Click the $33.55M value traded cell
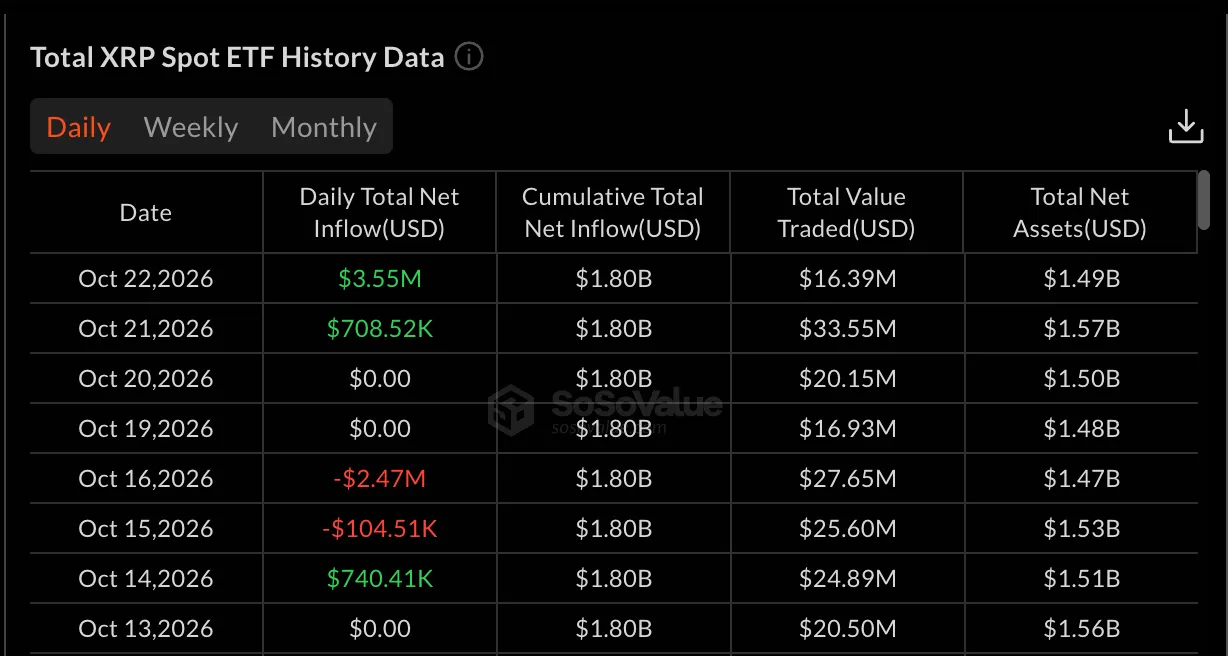The height and width of the screenshot is (656, 1228). coord(847,328)
